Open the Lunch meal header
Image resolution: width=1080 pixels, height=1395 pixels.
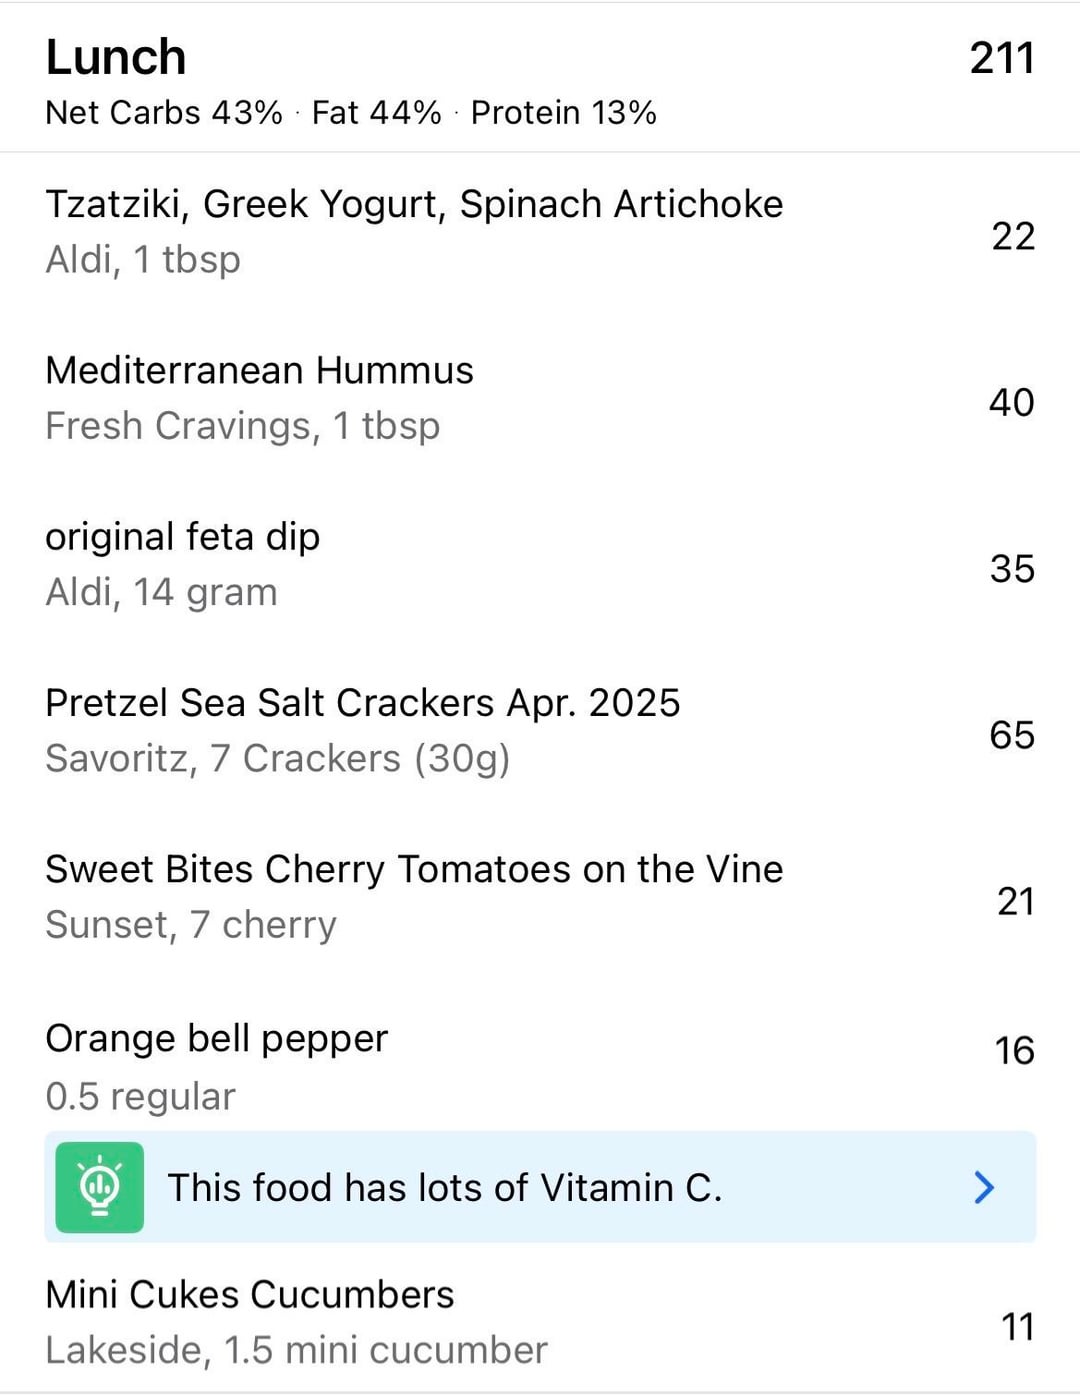point(116,57)
